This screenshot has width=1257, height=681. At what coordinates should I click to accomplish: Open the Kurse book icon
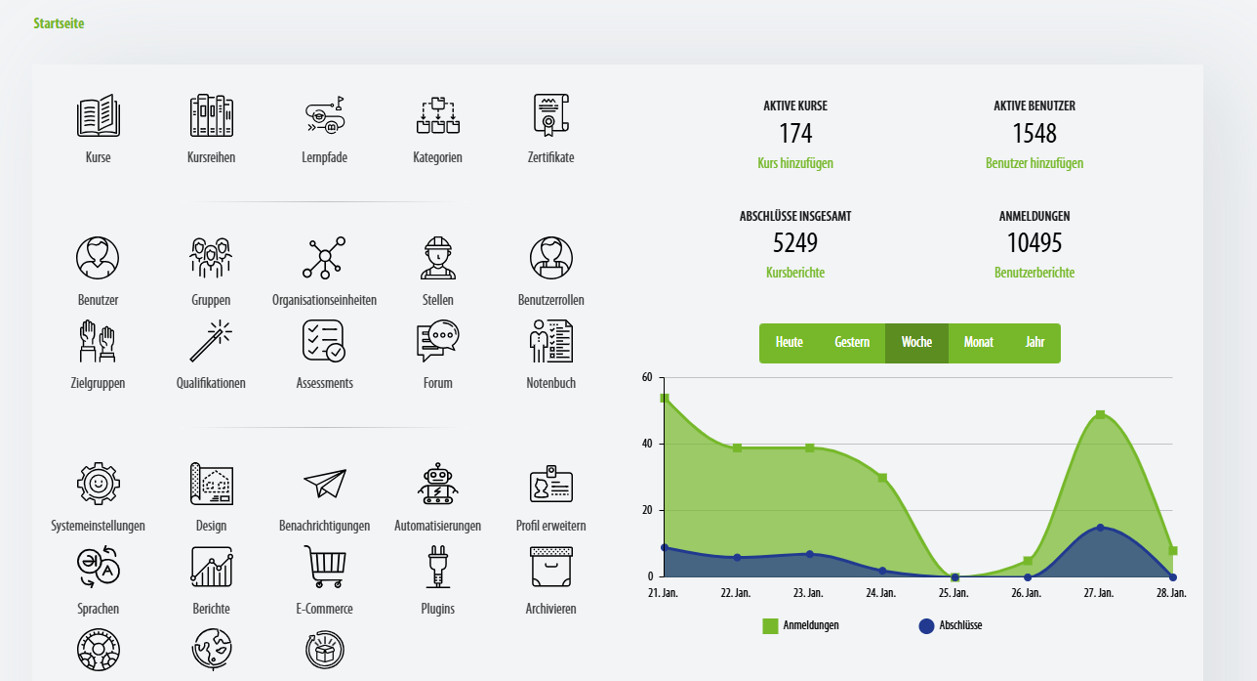98,116
